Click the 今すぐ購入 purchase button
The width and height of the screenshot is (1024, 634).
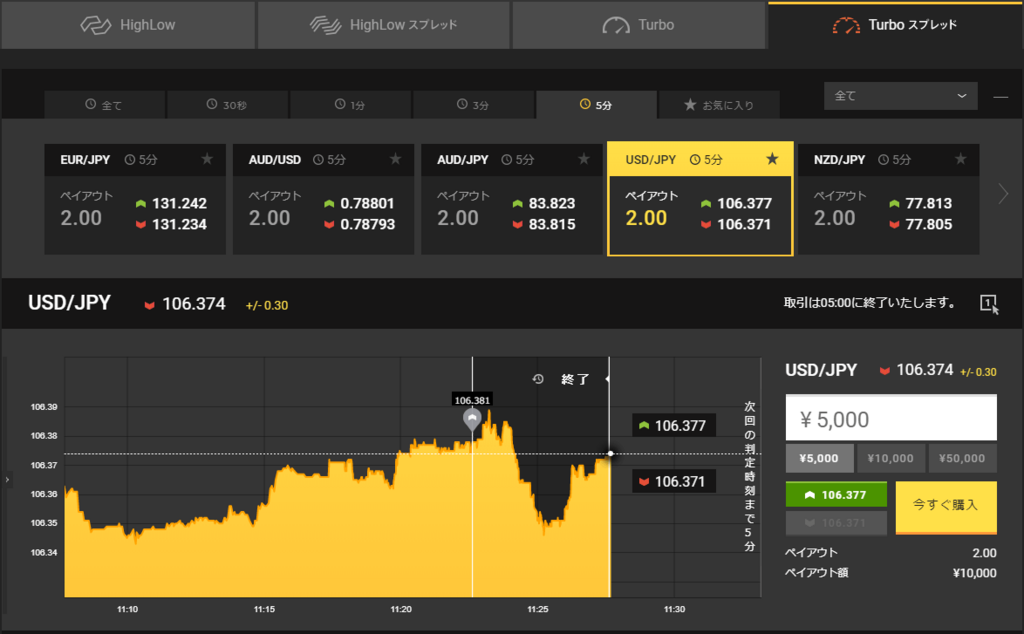[945, 508]
